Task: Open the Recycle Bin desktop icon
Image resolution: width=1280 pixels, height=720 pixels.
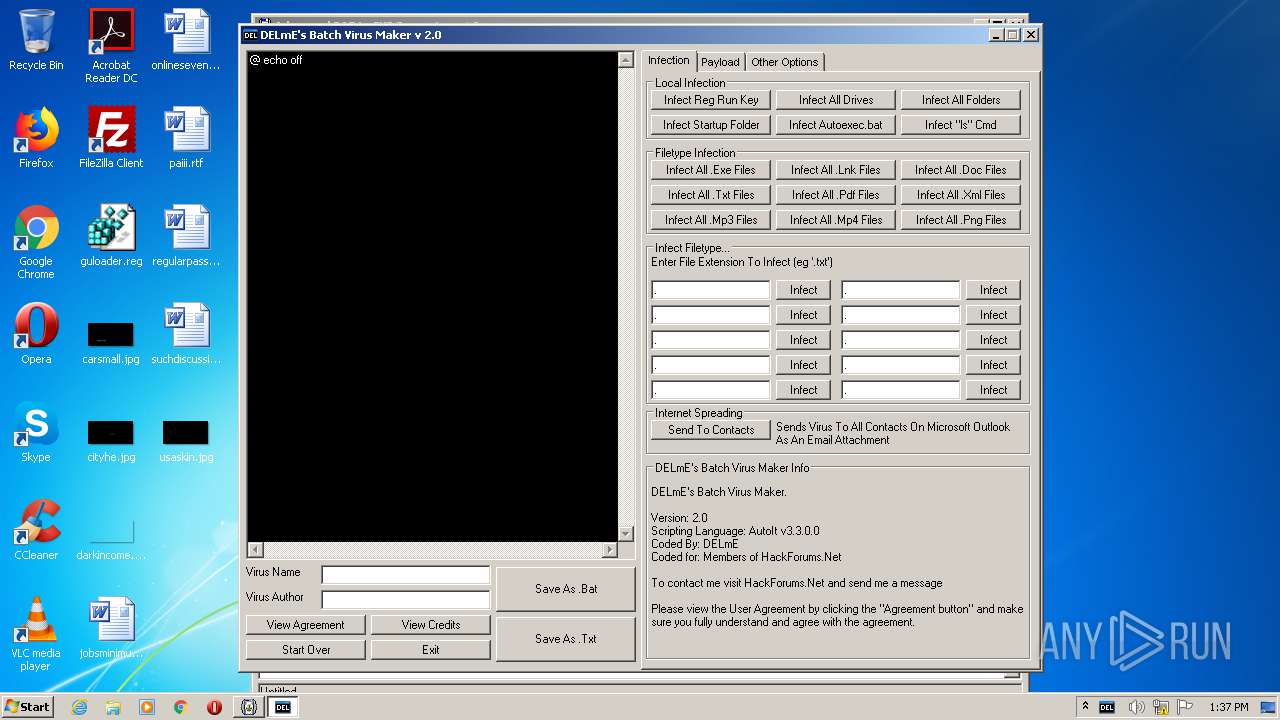Action: point(36,40)
